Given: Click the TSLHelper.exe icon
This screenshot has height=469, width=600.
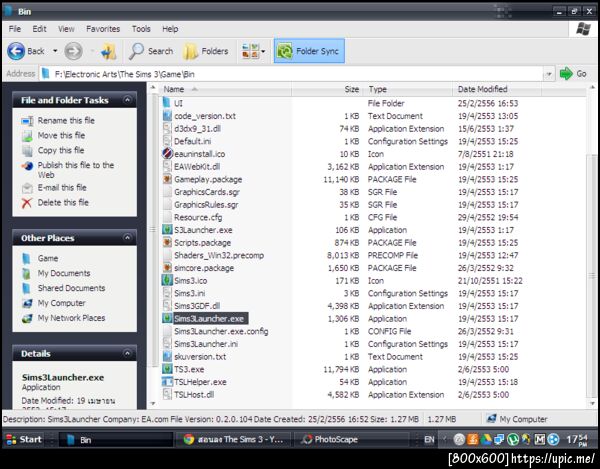Looking at the screenshot, I should pos(167,382).
